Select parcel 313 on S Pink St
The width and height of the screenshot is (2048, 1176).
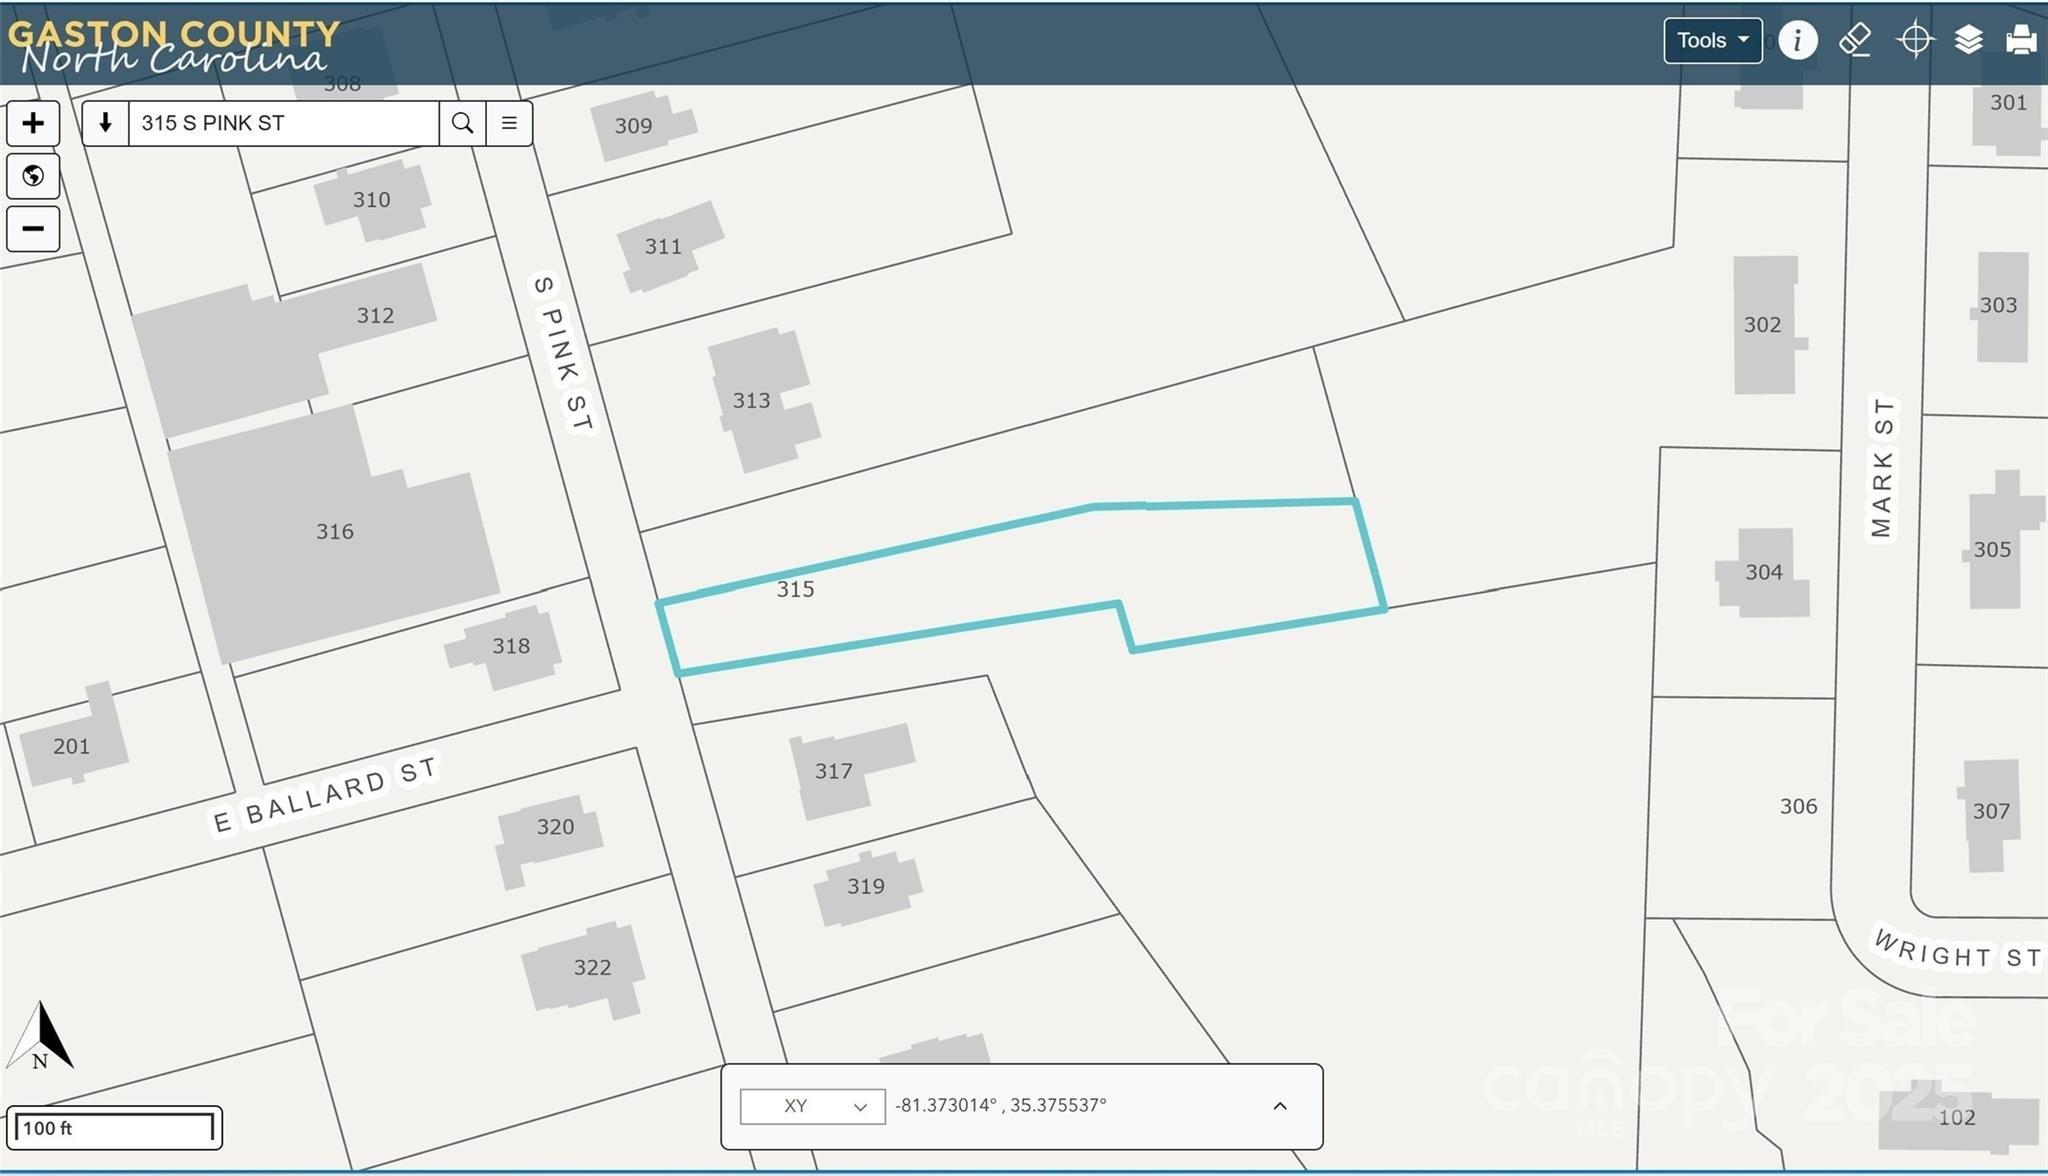(752, 401)
